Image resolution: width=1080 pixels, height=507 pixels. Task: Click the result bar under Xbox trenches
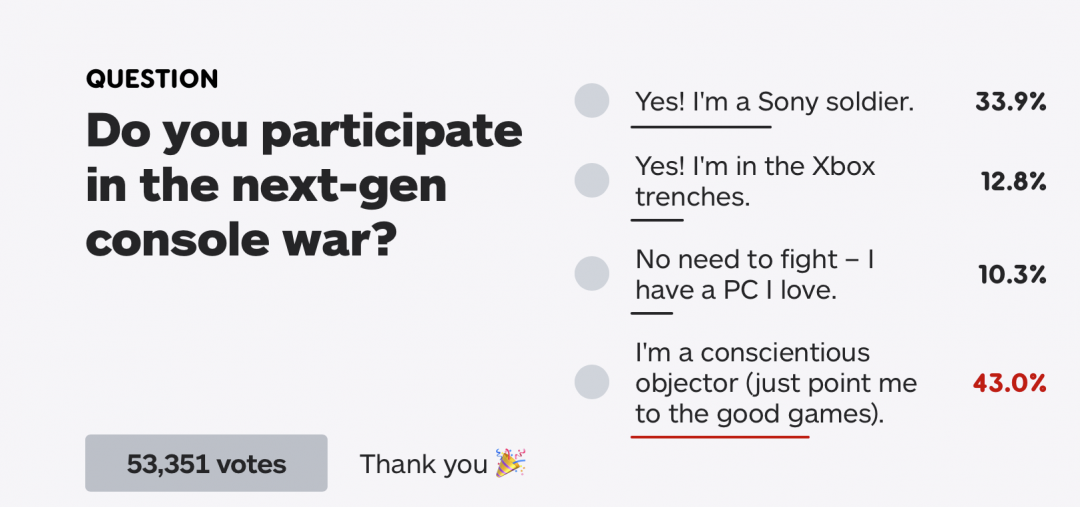[659, 219]
